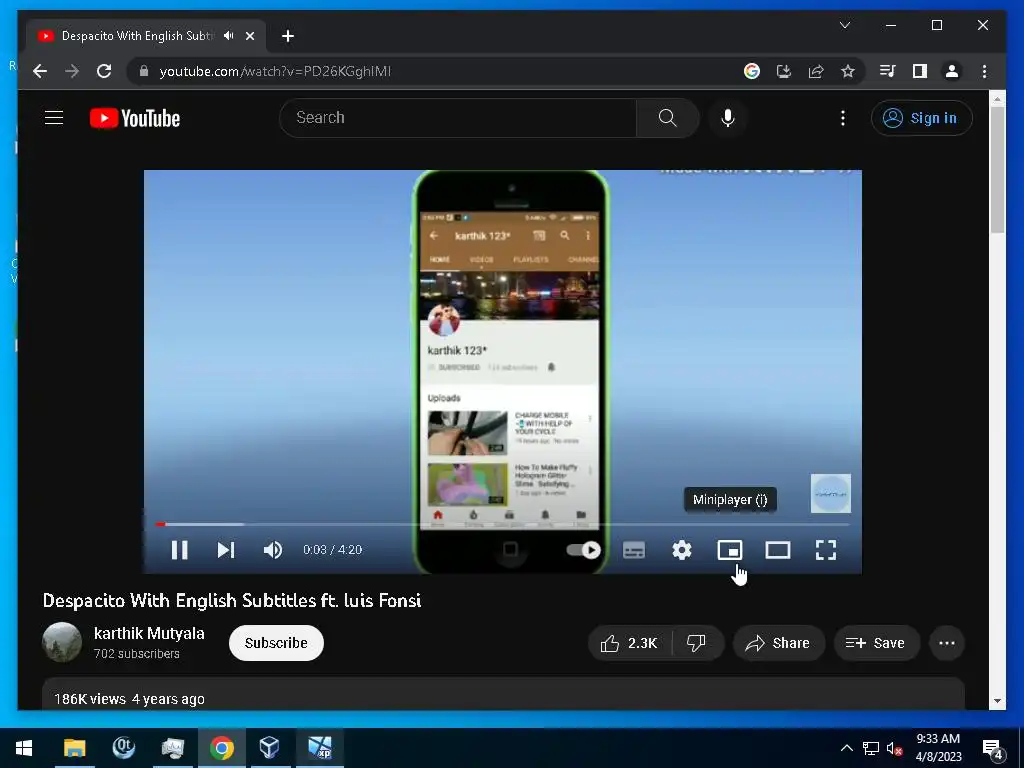1024x768 pixels.
Task: Go to YouTube home via logo
Action: pos(135,118)
